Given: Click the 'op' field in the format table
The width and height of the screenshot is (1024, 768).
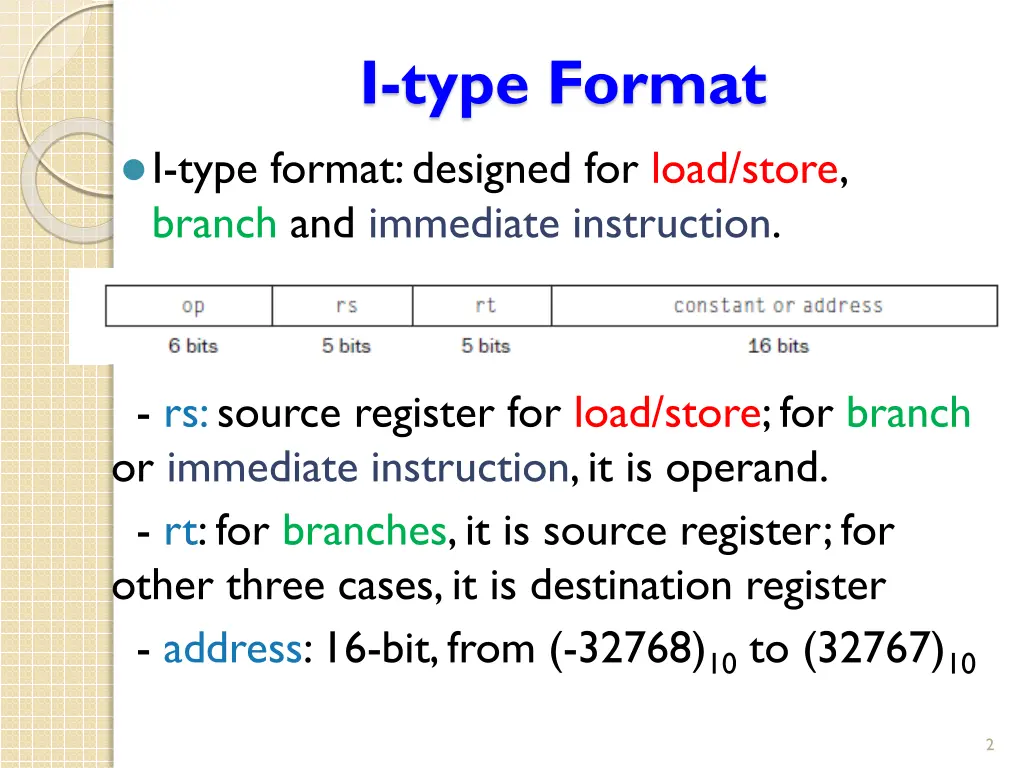Looking at the screenshot, I should click(189, 306).
